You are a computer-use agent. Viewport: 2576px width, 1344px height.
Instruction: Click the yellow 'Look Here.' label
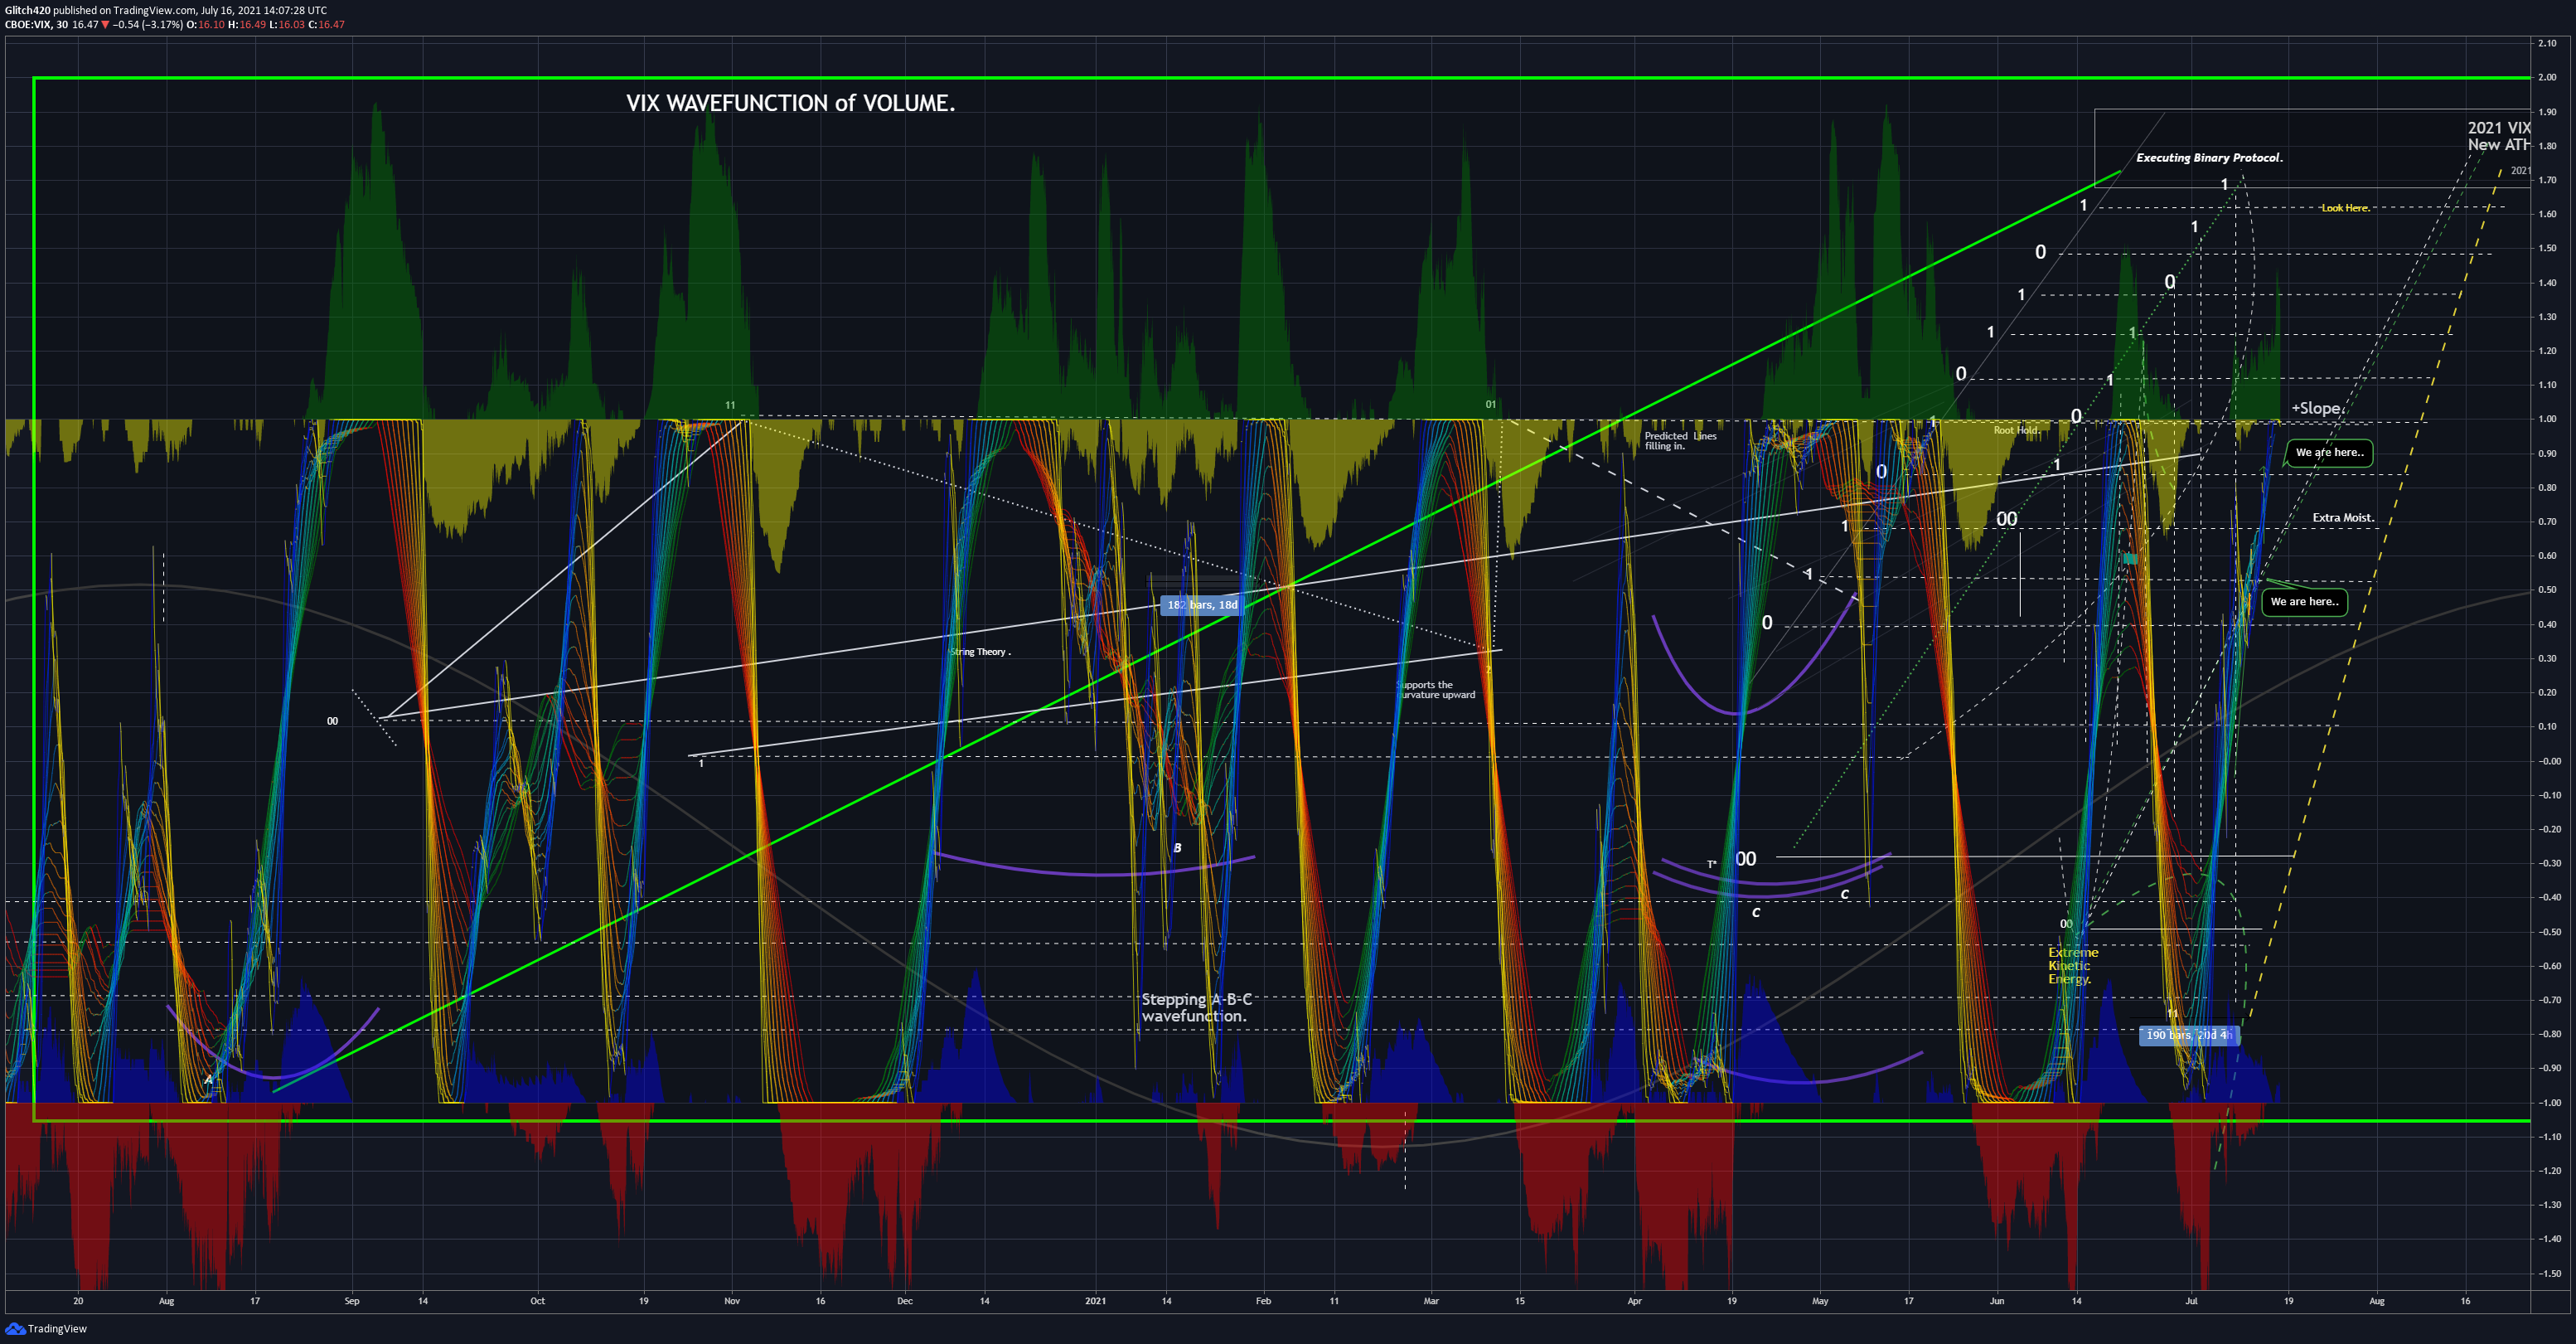point(2345,208)
